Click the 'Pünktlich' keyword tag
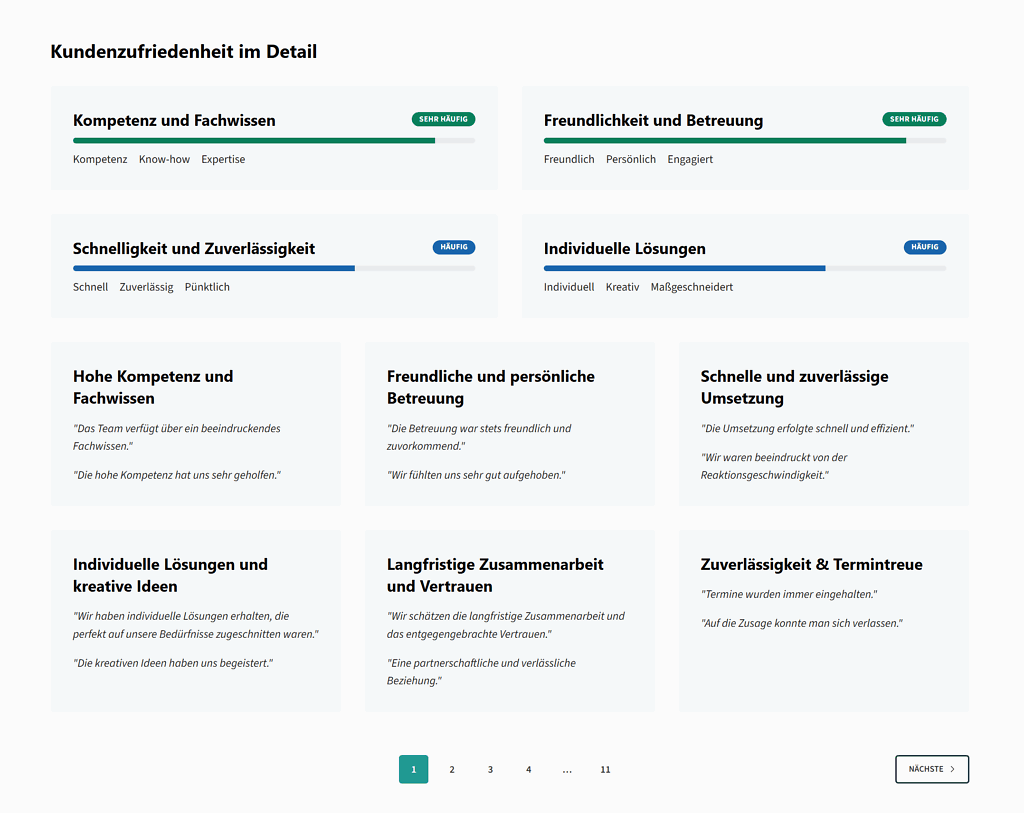The image size is (1024, 813). (207, 287)
